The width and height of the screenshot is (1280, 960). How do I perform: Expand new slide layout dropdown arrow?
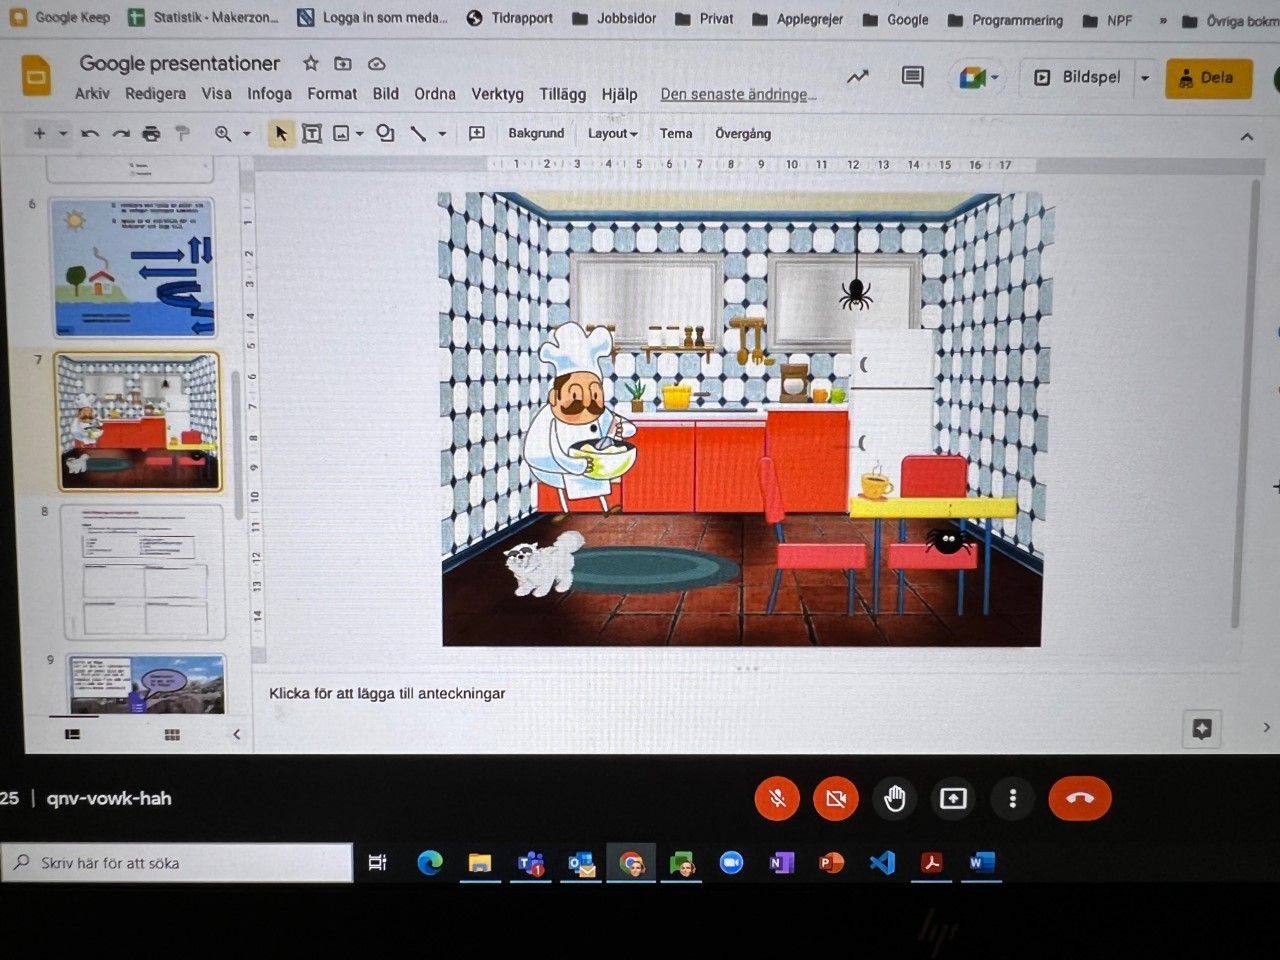click(63, 133)
